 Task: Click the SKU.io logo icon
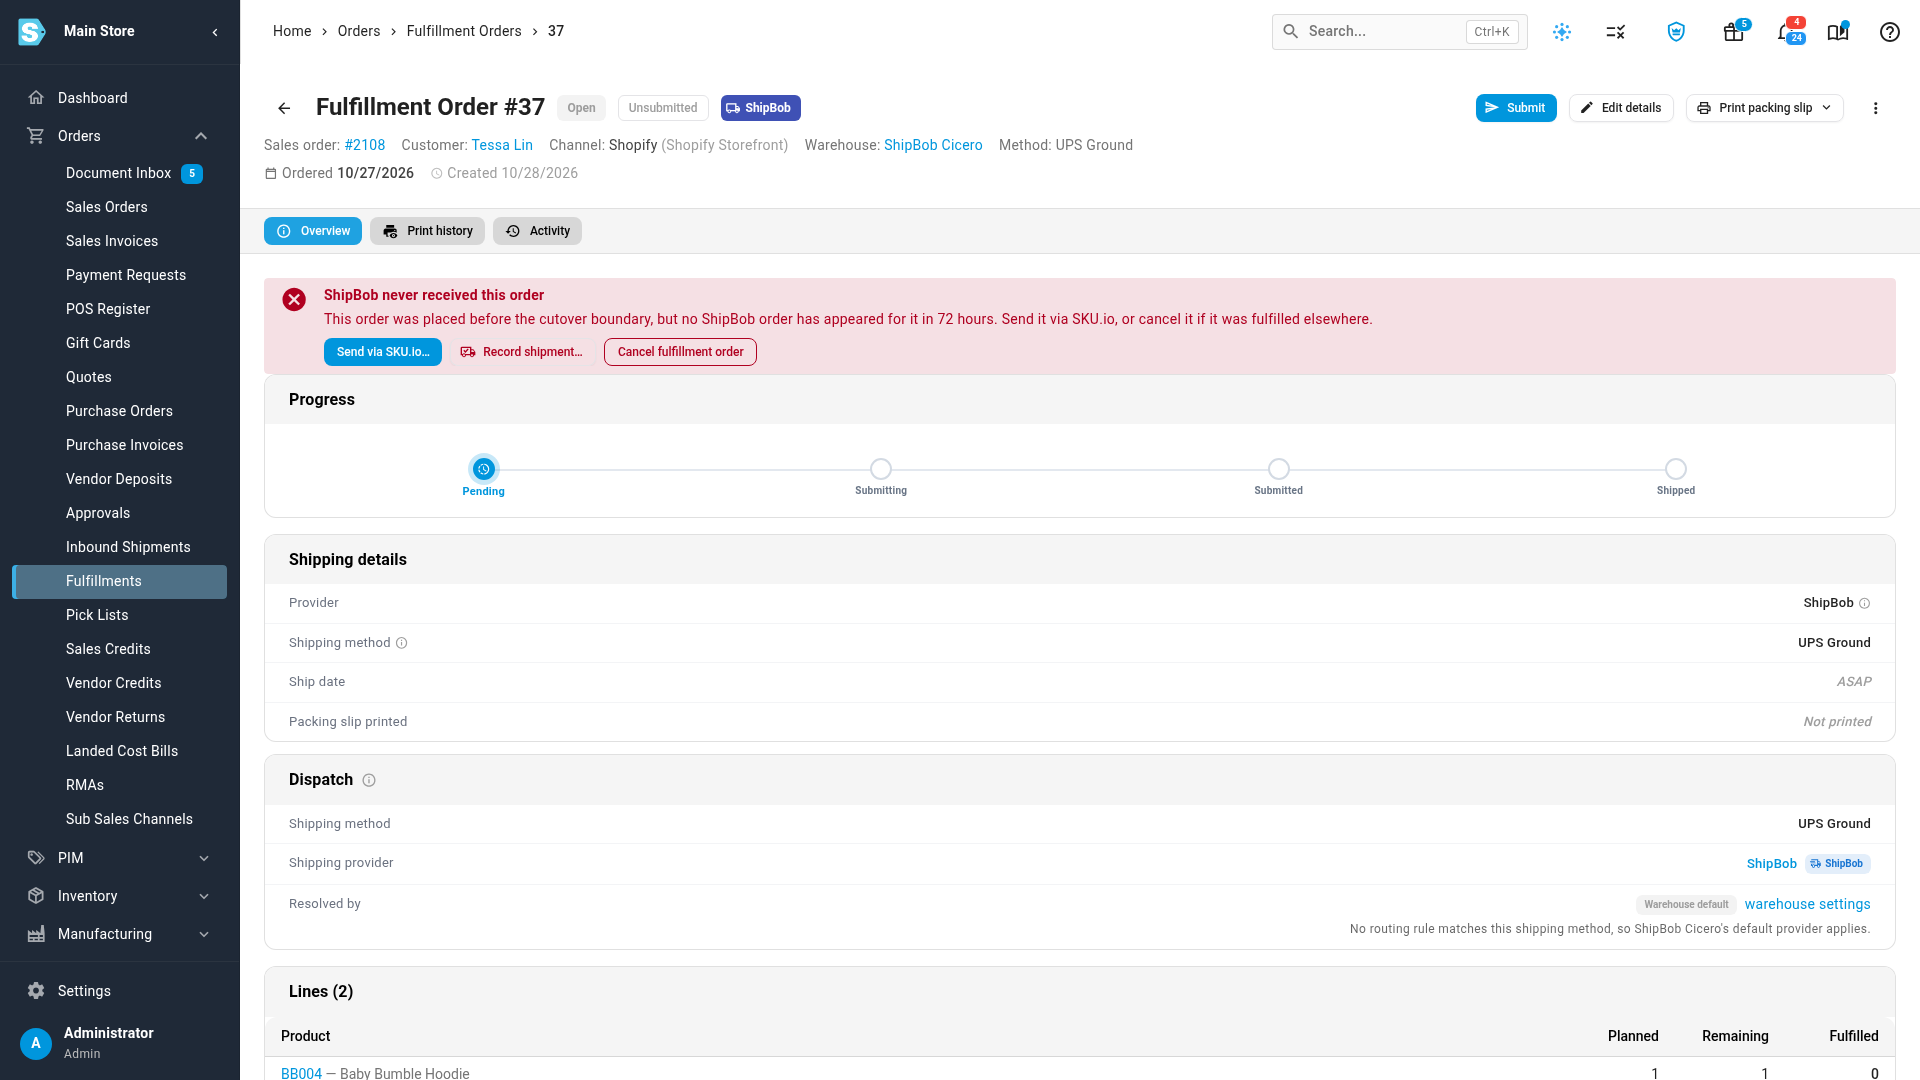tap(32, 32)
